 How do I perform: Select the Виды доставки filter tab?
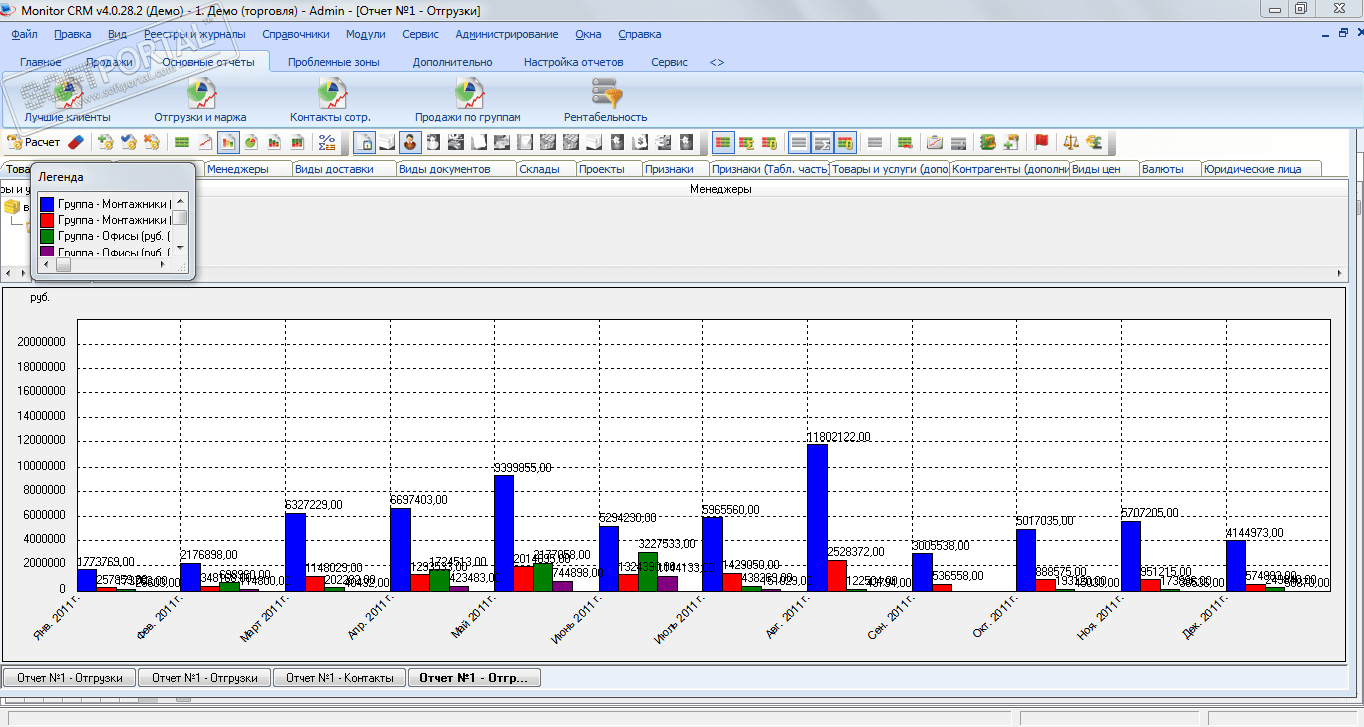point(333,169)
